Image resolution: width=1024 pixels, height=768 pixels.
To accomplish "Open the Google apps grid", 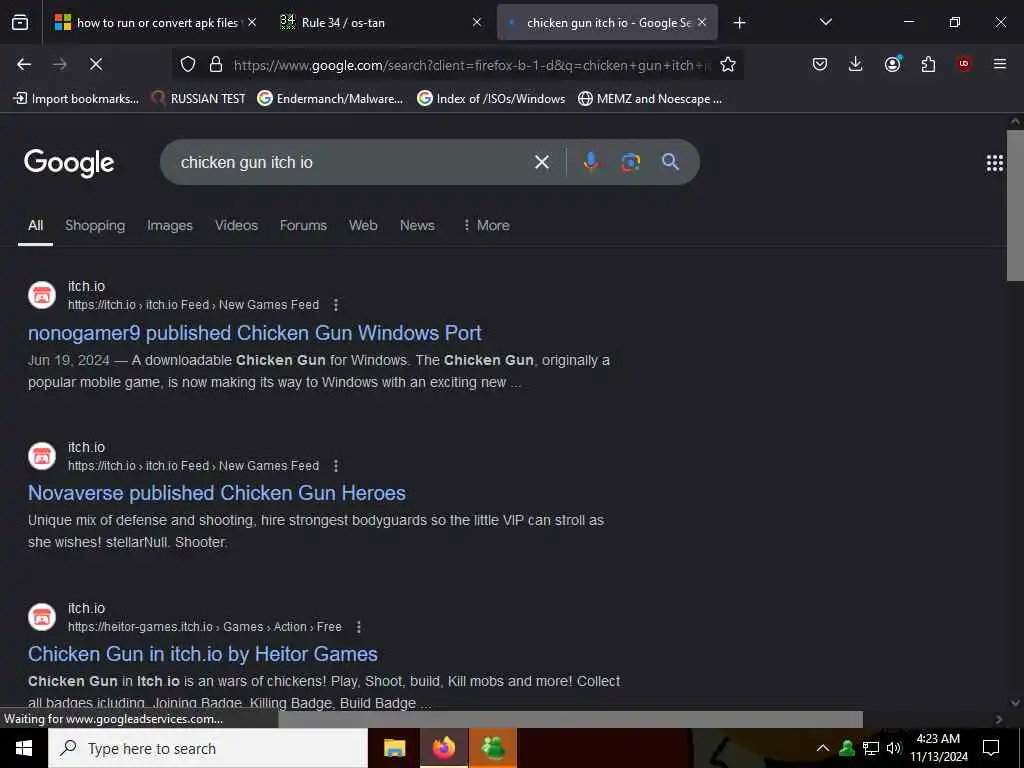I will click(995, 163).
